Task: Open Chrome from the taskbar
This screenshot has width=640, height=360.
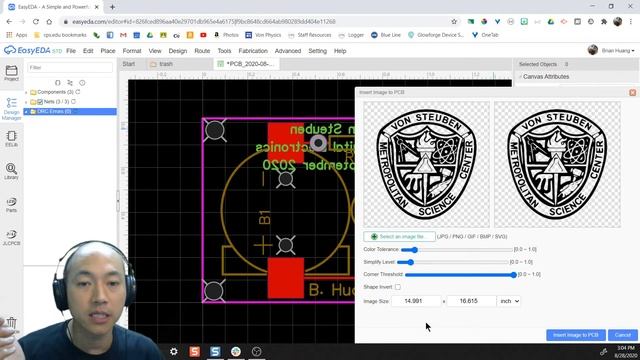Action: click(236, 351)
